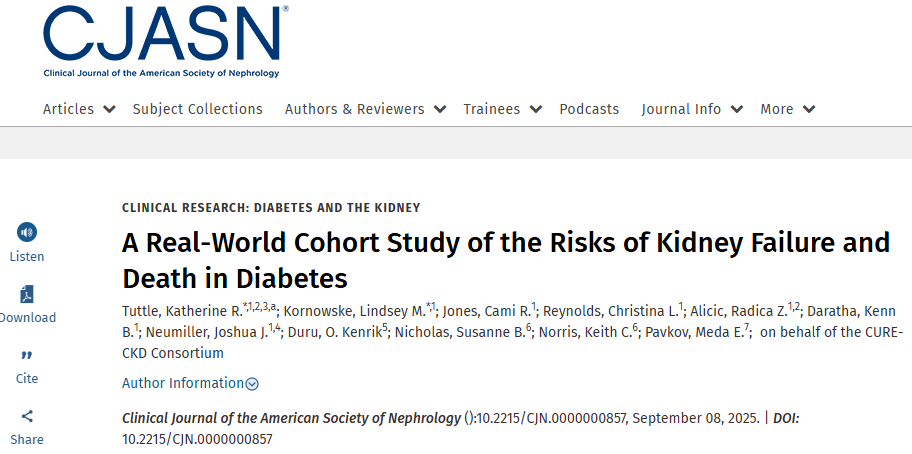Click the Download PDF icon
The height and width of the screenshot is (454, 912).
click(x=27, y=294)
